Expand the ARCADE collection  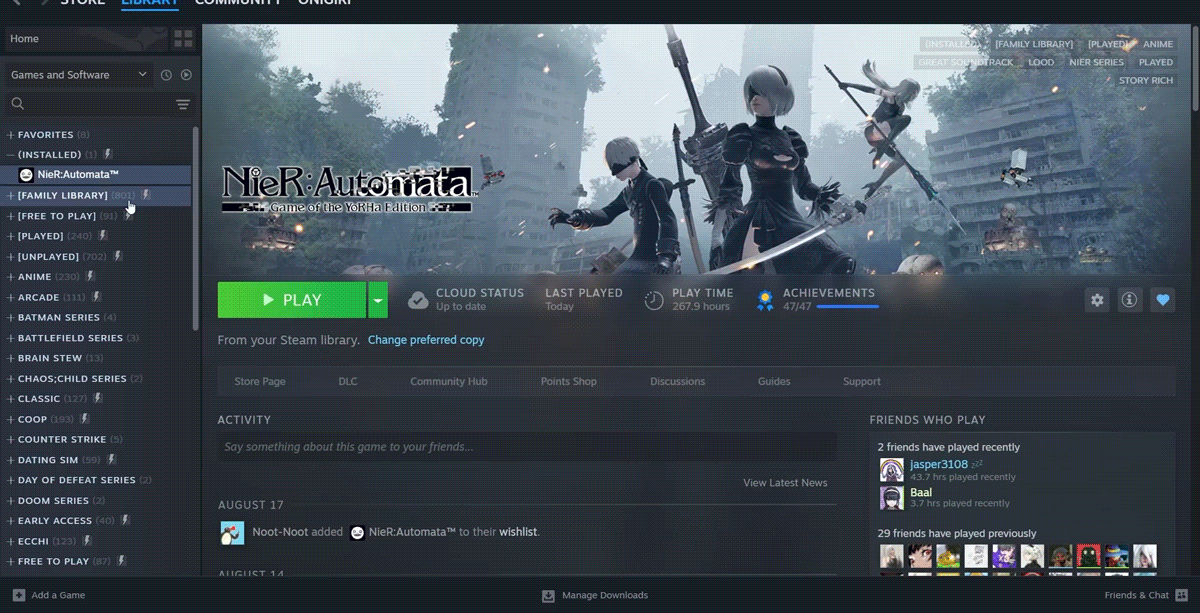point(10,297)
